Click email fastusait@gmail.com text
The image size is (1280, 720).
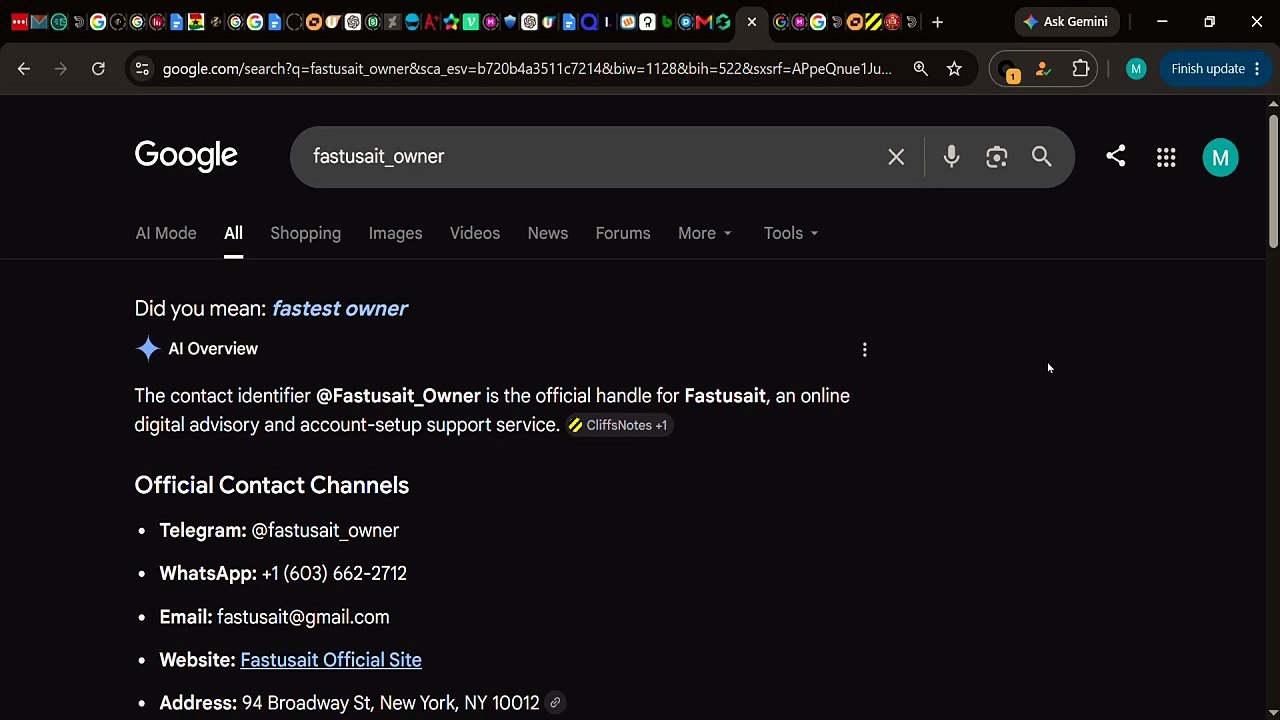pyautogui.click(x=303, y=617)
